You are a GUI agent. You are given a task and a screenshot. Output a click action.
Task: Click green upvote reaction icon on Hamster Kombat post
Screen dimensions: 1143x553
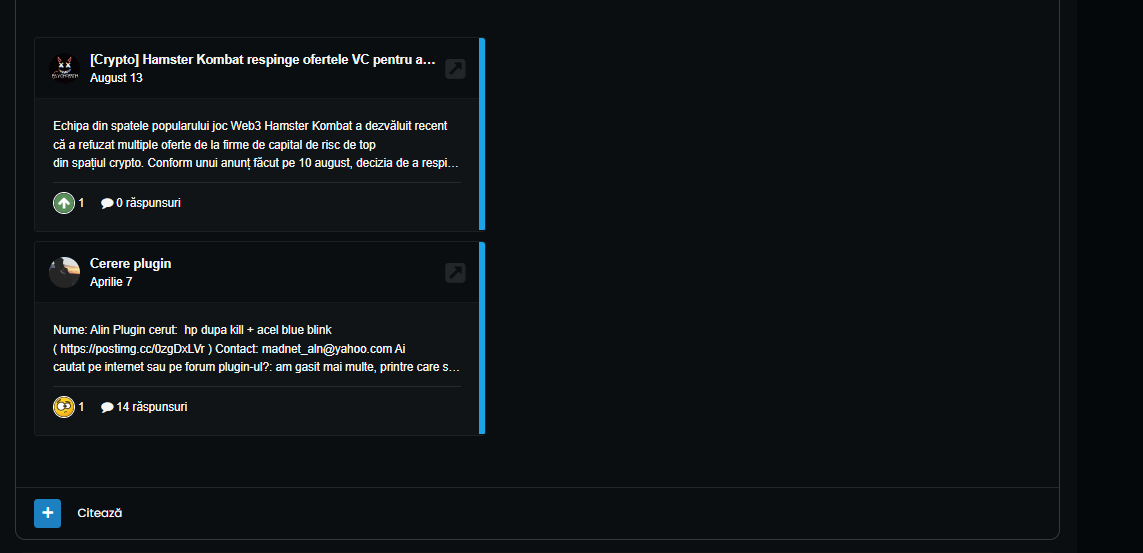[64, 203]
